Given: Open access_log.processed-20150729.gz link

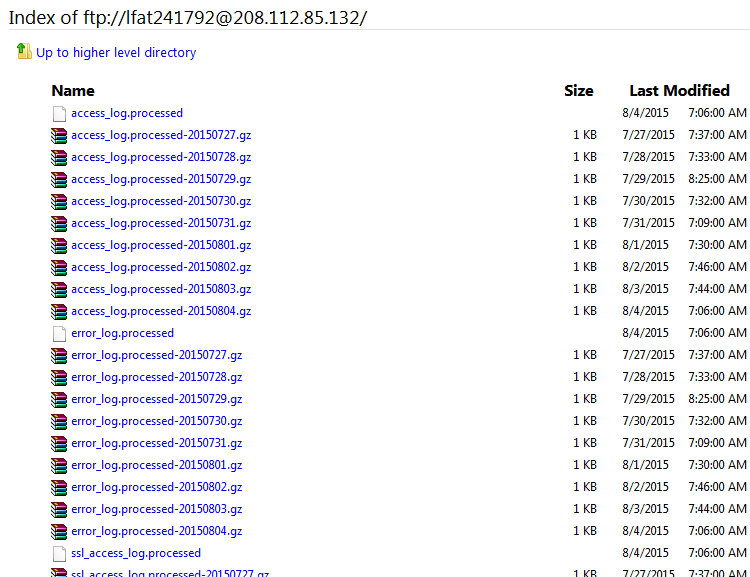Looking at the screenshot, I should tap(161, 179).
